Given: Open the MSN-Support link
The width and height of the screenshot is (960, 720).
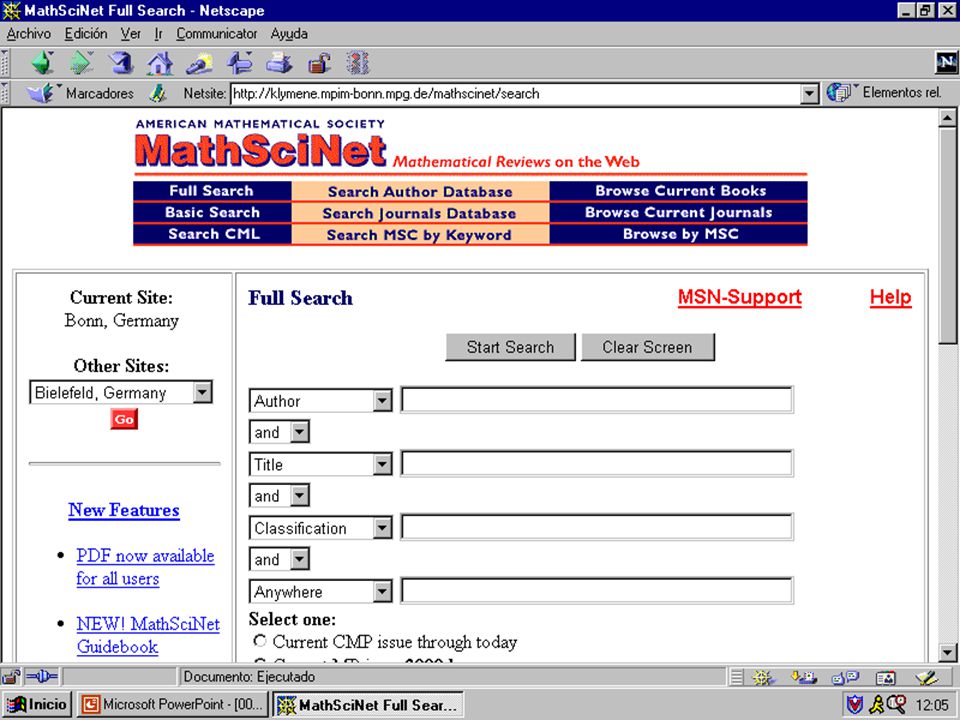Looking at the screenshot, I should [x=740, y=297].
